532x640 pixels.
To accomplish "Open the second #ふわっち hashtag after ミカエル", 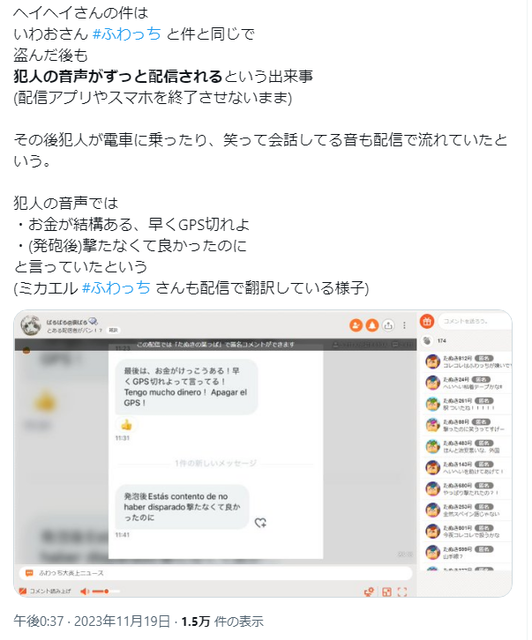I will [116, 288].
